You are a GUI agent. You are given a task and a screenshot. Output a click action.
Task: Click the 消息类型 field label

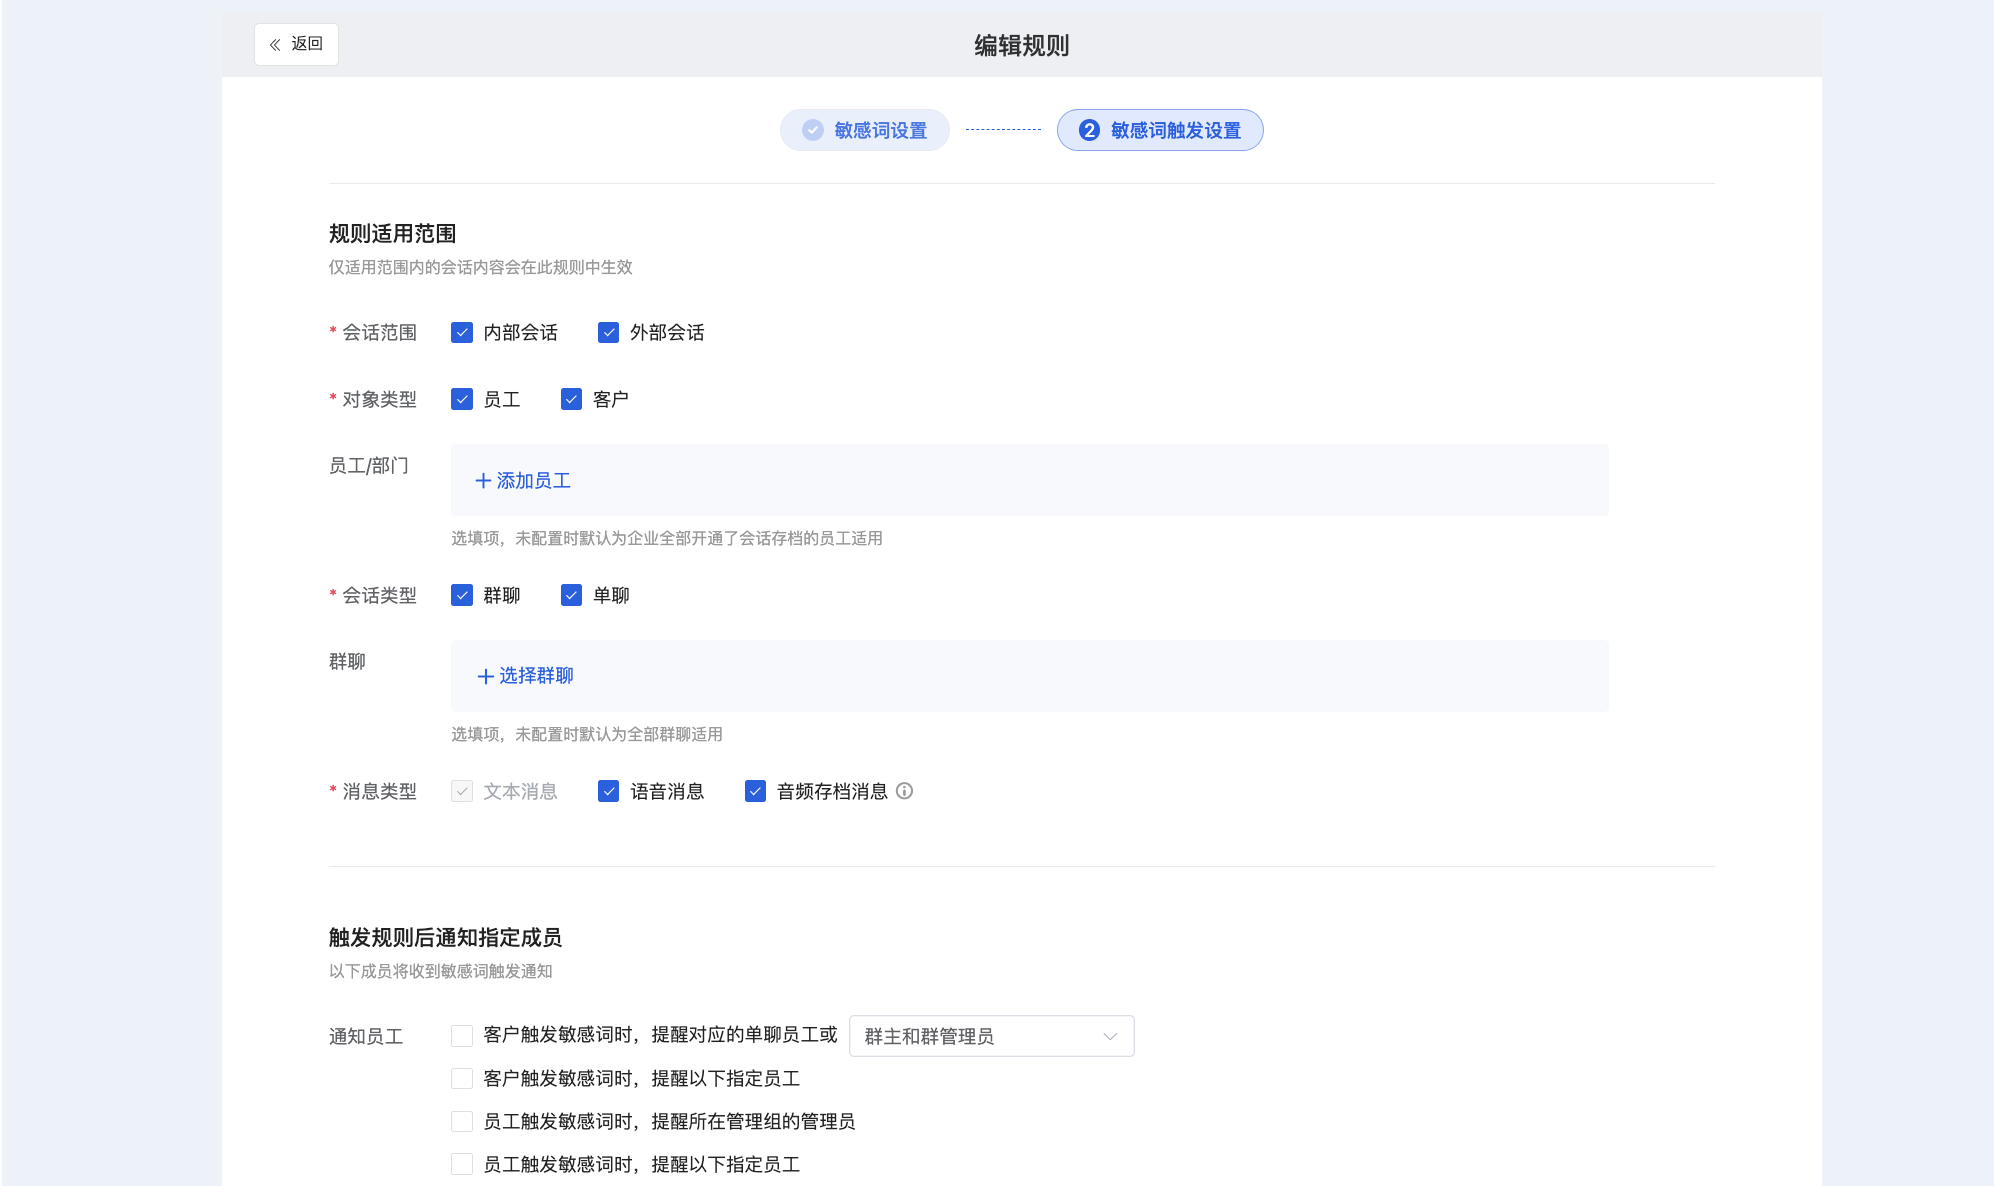coord(379,791)
